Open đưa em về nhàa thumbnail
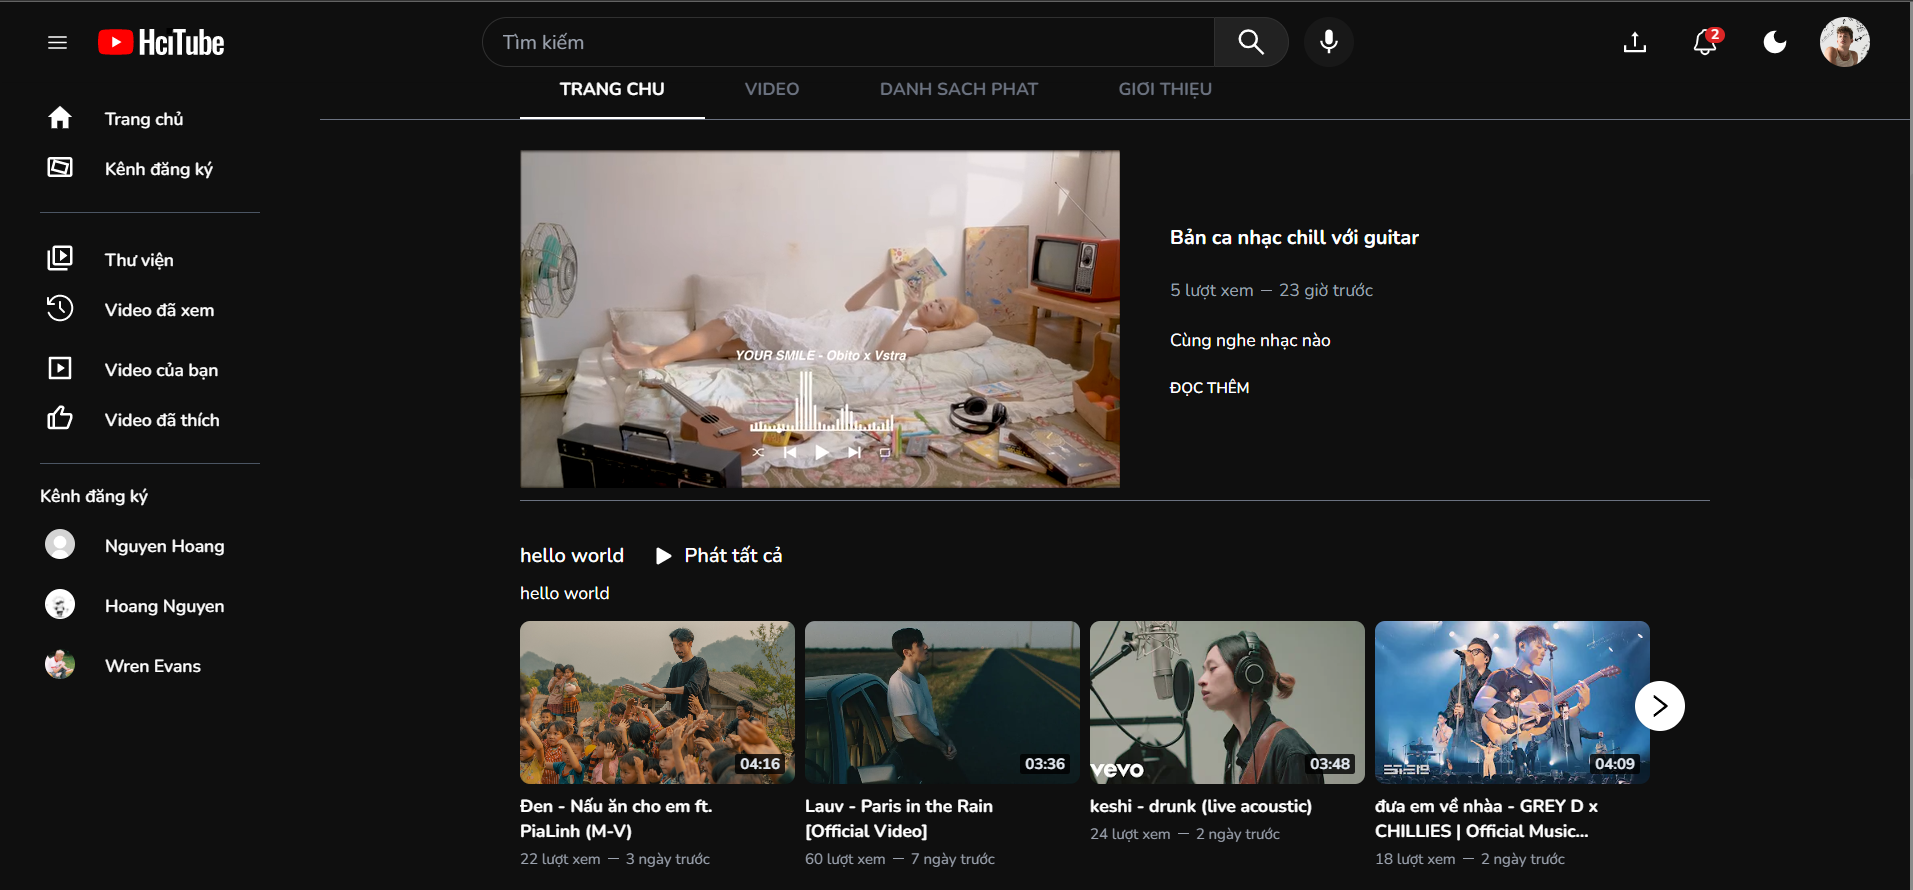This screenshot has width=1913, height=890. 1512,702
